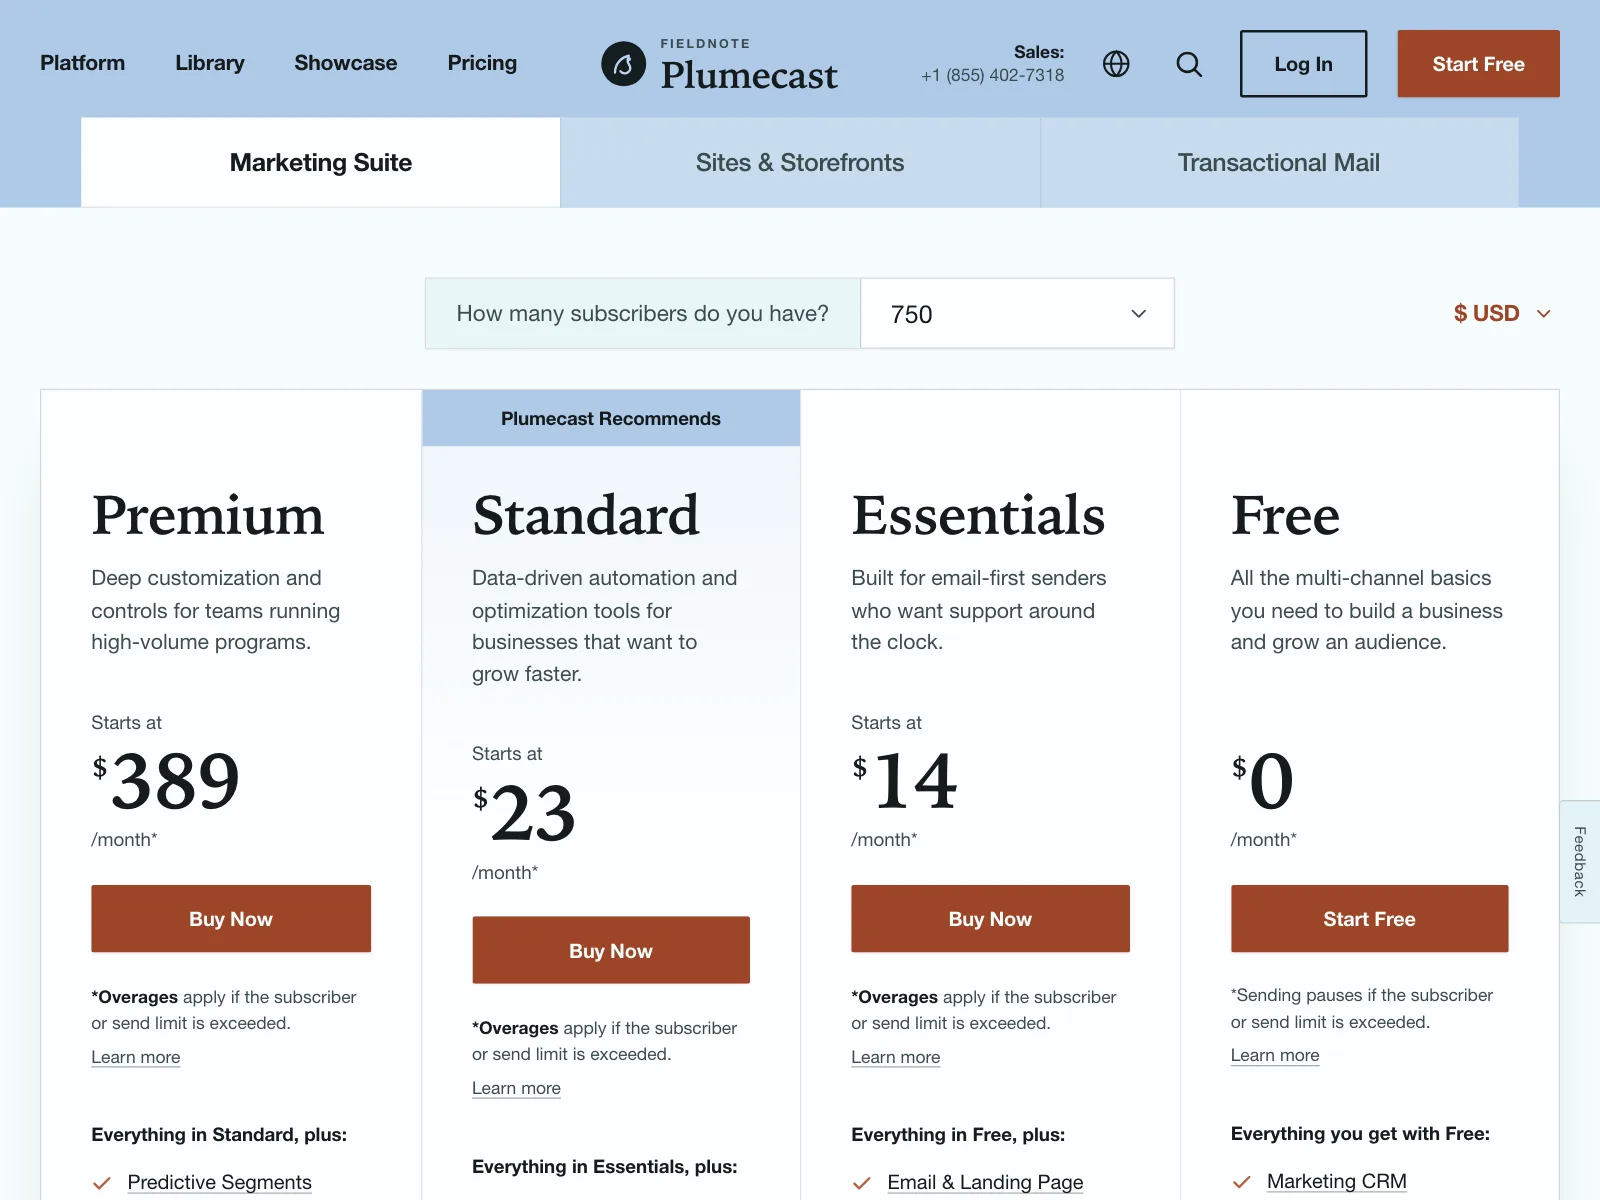This screenshot has height=1200, width=1600.
Task: Open the Platform menu
Action: 82,63
